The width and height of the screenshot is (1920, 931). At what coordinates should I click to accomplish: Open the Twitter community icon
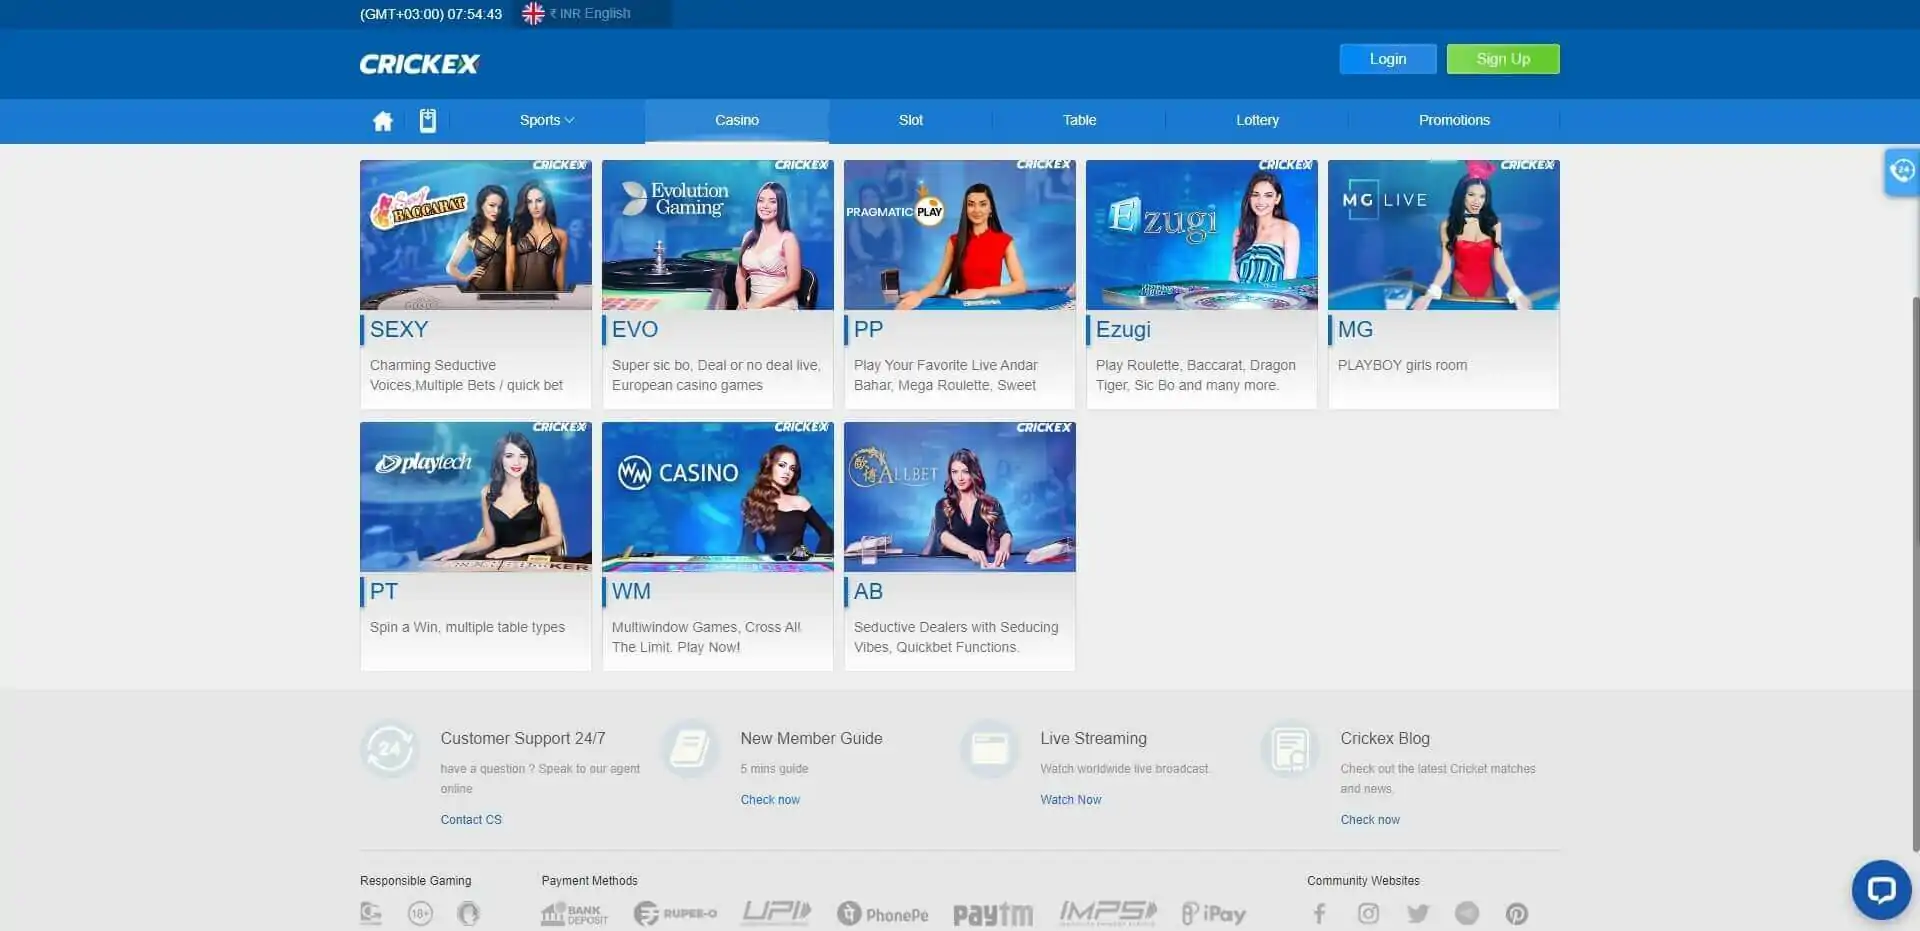1417,913
